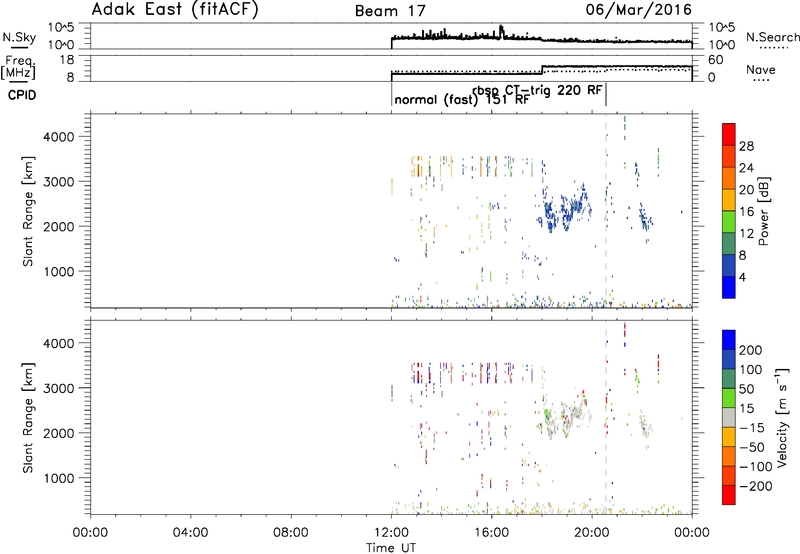Click the '12:00' time axis label
The width and height of the screenshot is (800, 554).
pyautogui.click(x=391, y=533)
